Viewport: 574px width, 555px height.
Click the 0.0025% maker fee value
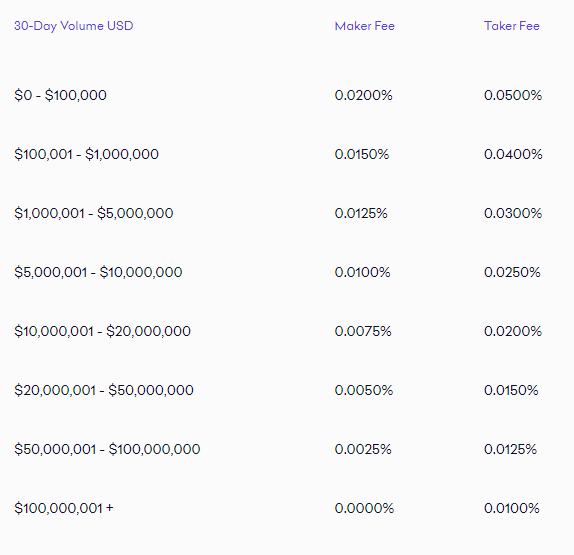(363, 449)
